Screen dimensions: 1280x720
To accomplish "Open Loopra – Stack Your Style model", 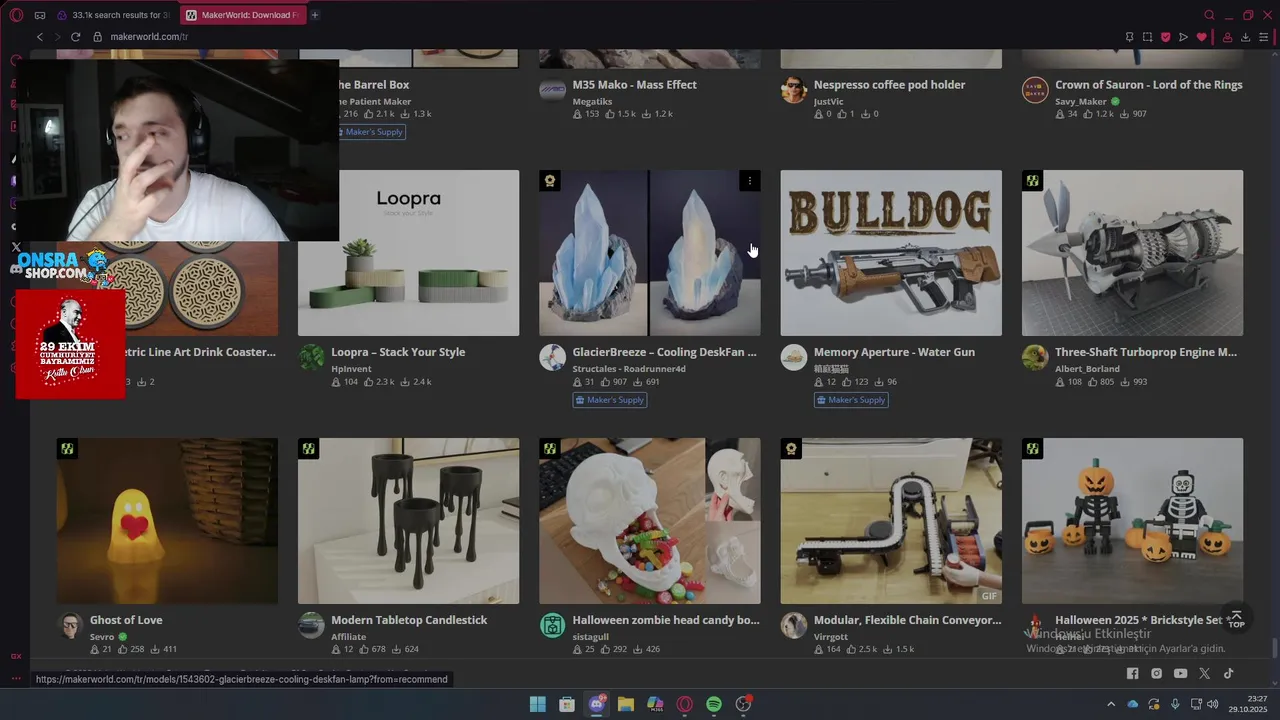I will (x=398, y=352).
